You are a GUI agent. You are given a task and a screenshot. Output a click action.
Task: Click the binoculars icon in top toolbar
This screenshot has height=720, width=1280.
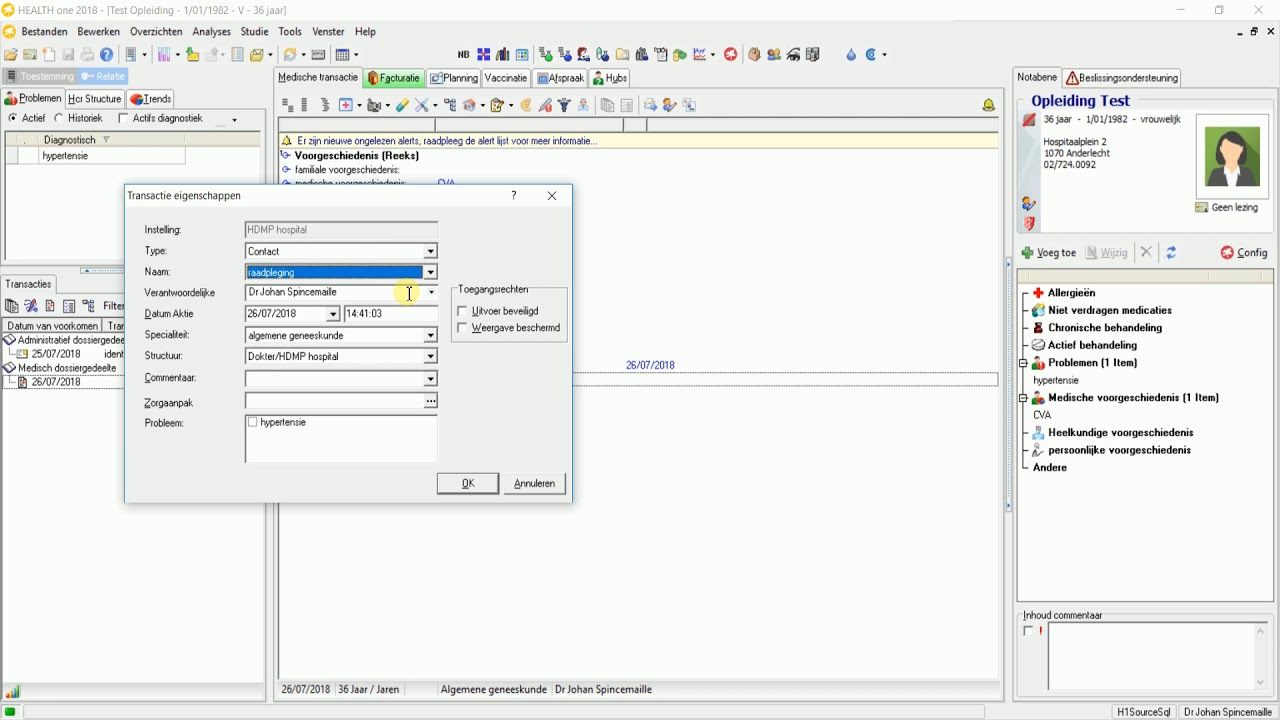tap(642, 55)
